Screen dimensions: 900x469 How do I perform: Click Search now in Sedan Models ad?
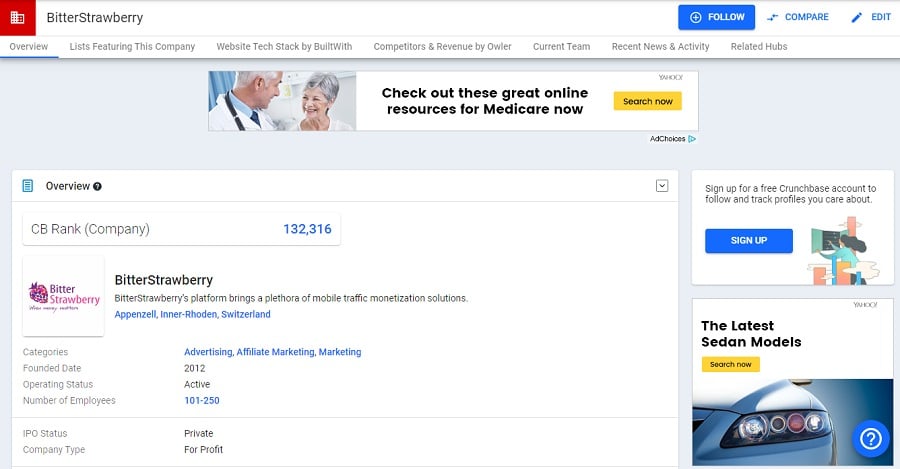730,364
